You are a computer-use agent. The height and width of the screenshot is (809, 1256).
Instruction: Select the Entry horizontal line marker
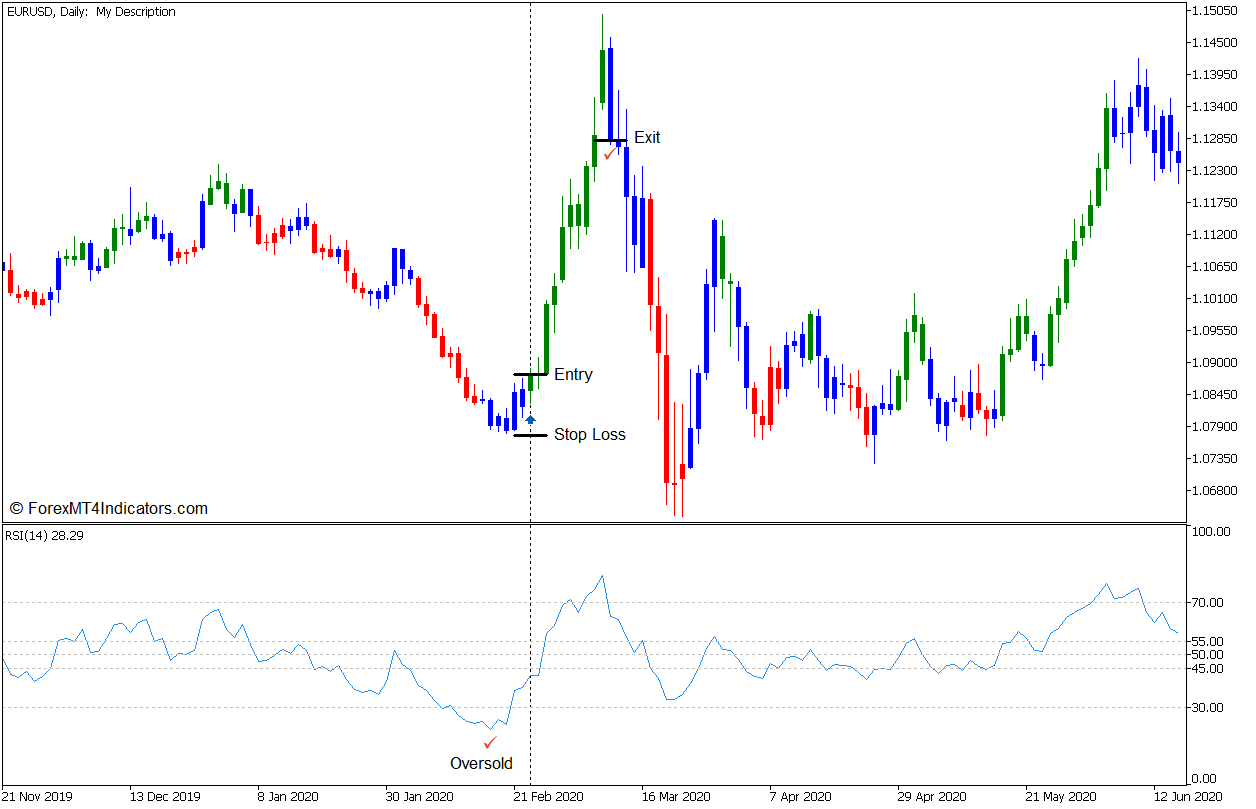click(530, 374)
